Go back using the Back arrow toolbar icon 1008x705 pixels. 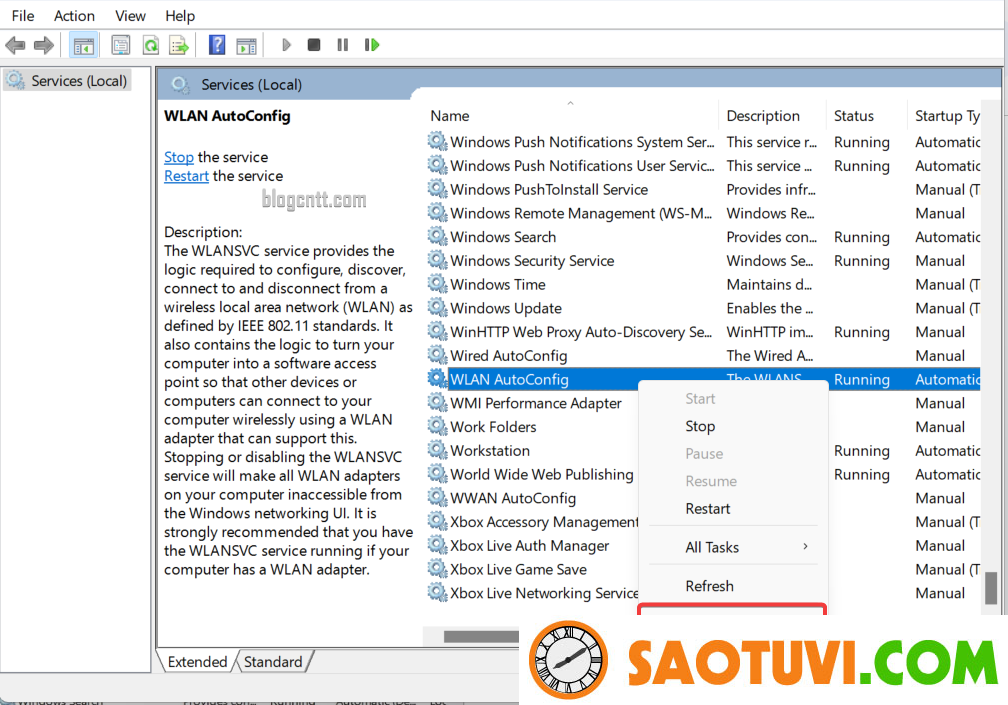(x=15, y=45)
